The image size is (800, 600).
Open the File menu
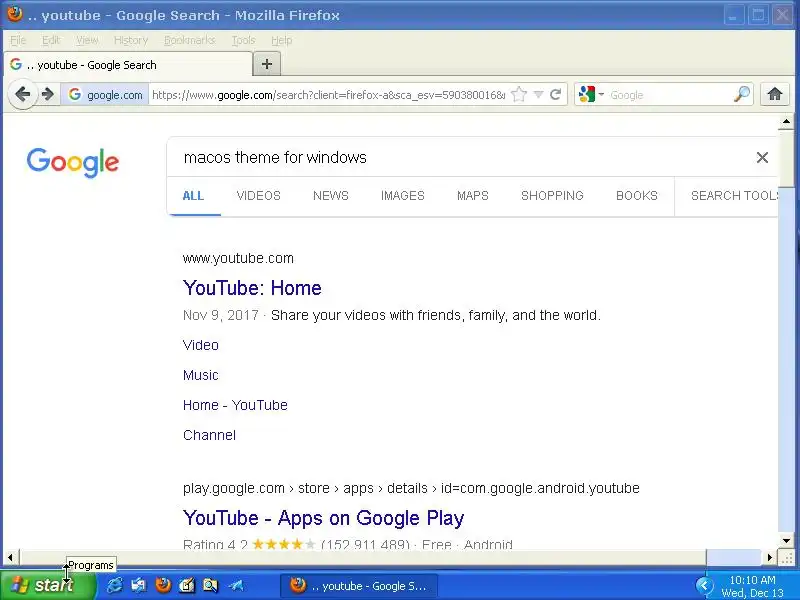click(x=18, y=40)
